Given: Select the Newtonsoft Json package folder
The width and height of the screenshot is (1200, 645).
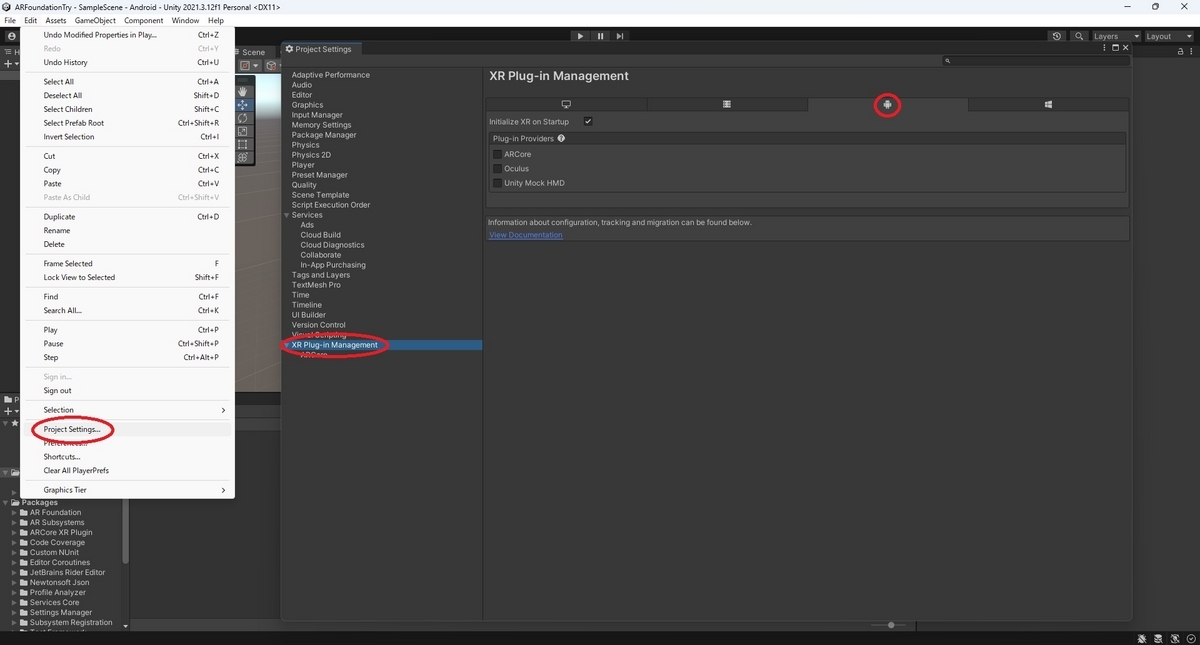Looking at the screenshot, I should click(x=59, y=582).
